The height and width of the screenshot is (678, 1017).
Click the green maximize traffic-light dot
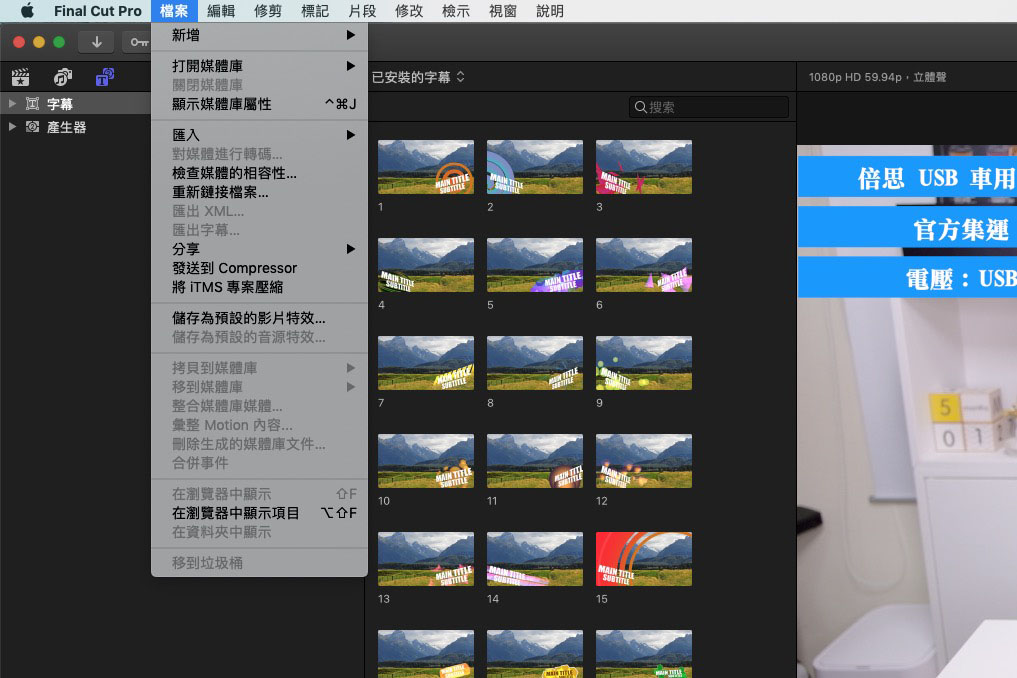pos(59,41)
